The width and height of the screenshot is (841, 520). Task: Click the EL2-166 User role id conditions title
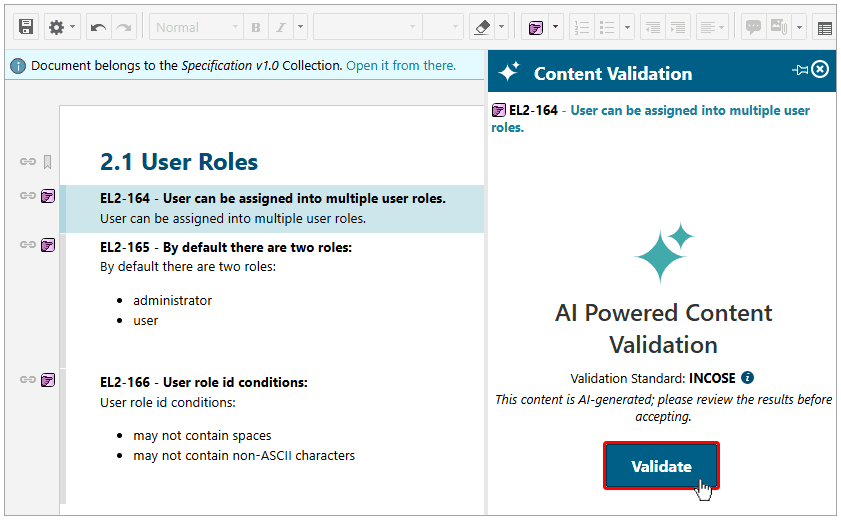[203, 382]
